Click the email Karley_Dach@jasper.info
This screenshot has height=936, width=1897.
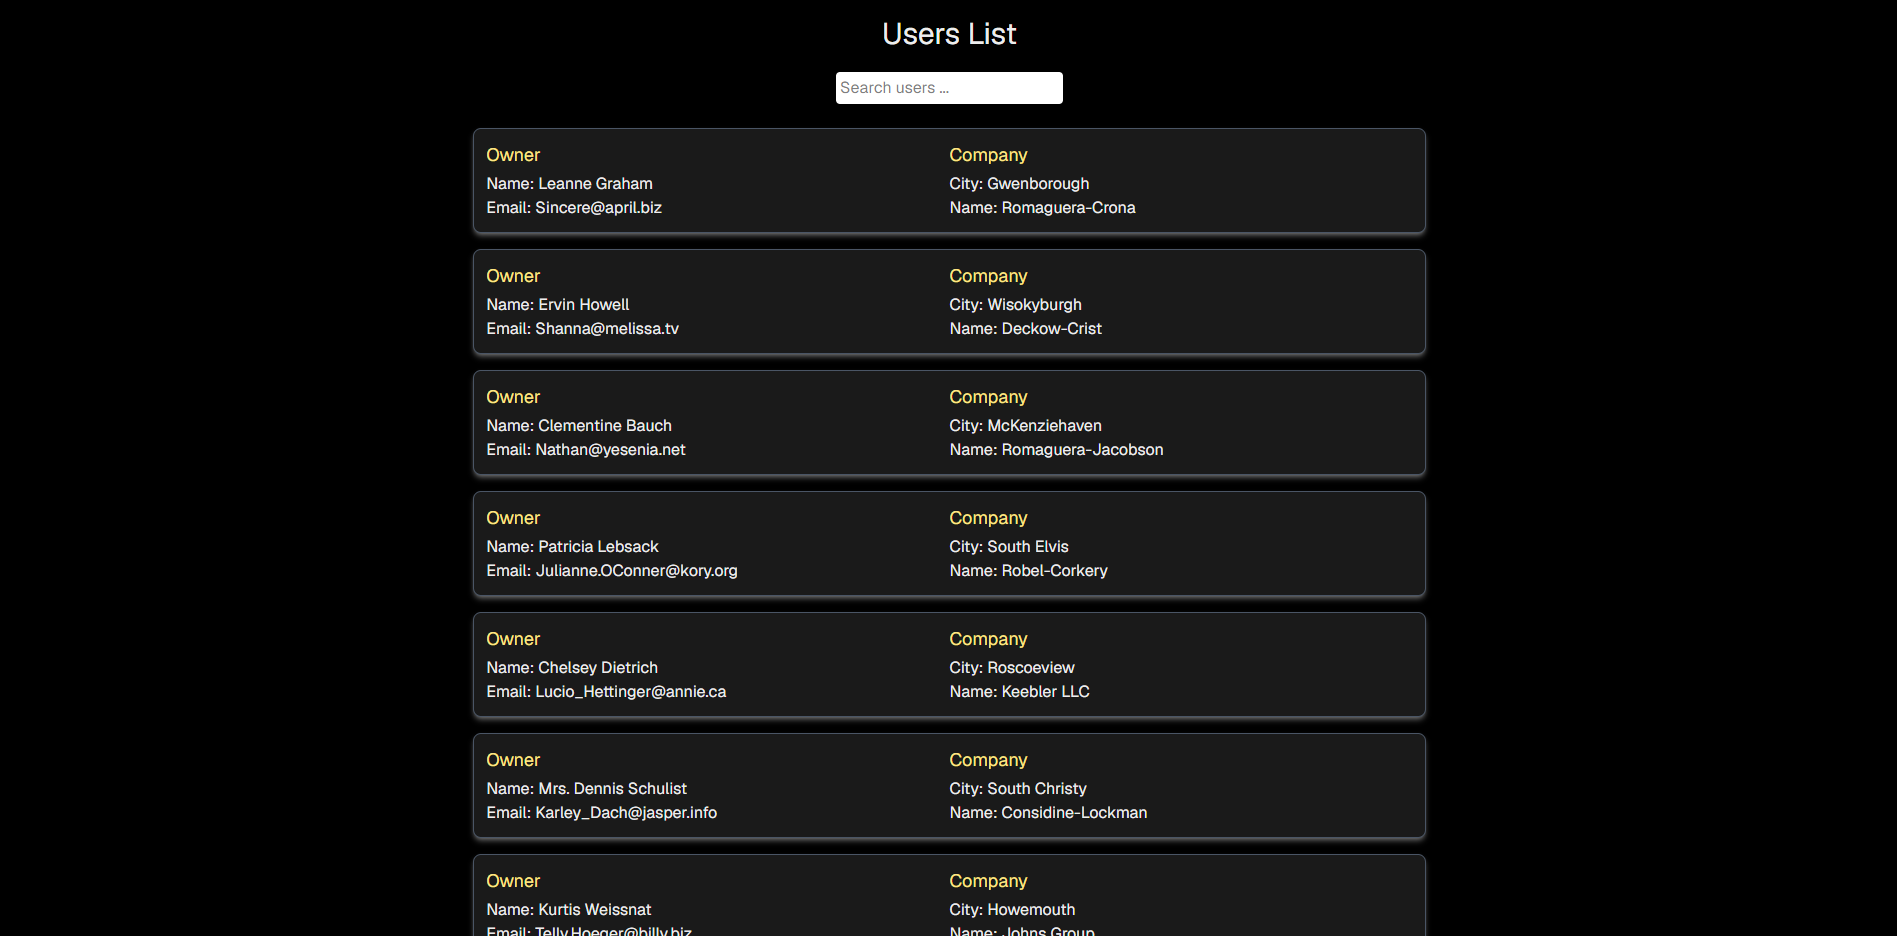[x=626, y=813]
